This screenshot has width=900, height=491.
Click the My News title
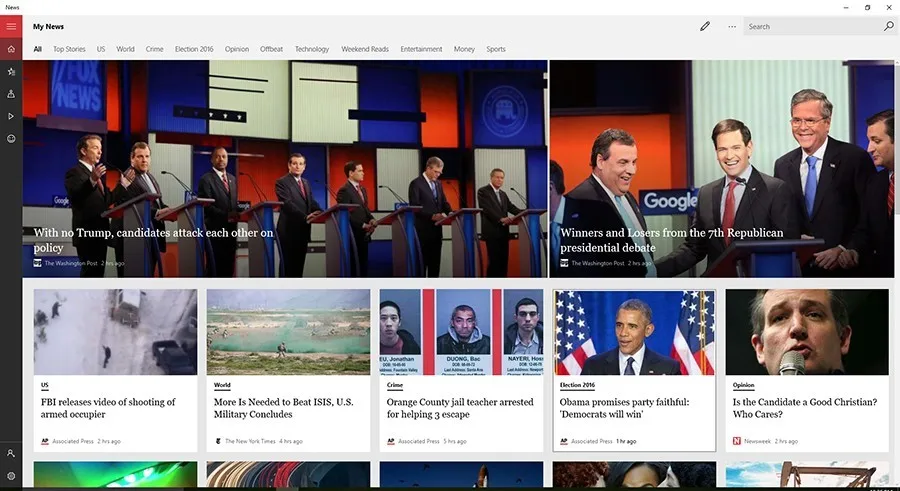point(48,26)
